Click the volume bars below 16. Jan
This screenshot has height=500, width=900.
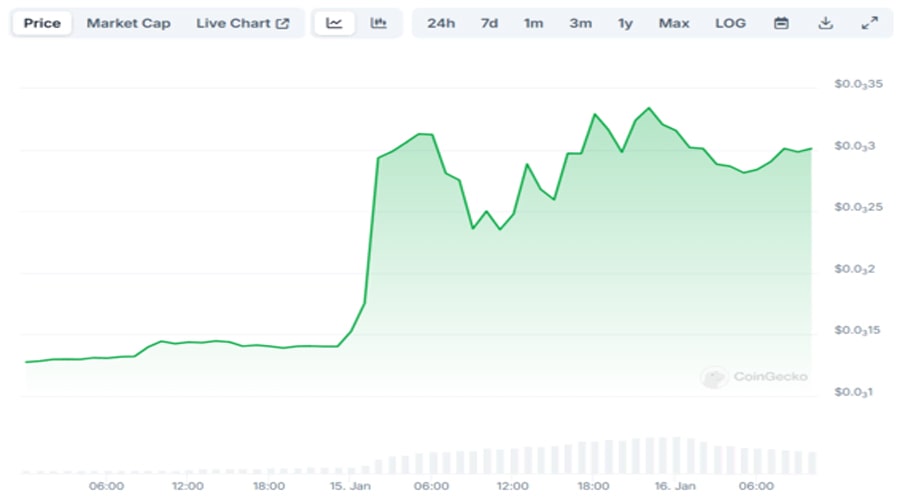(680, 455)
